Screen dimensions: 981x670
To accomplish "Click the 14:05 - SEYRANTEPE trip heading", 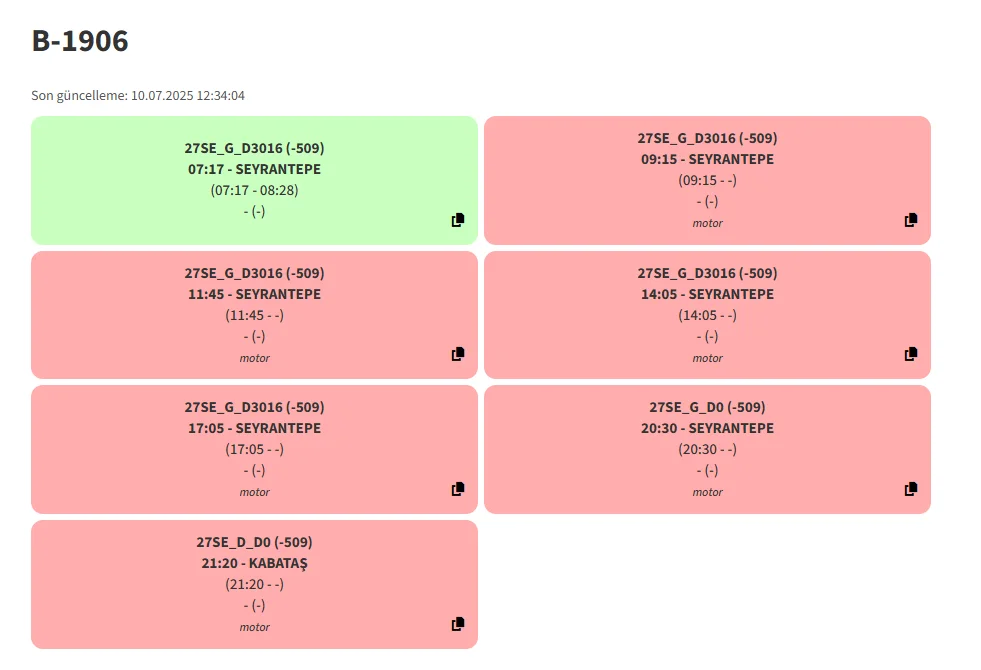I will coord(707,294).
